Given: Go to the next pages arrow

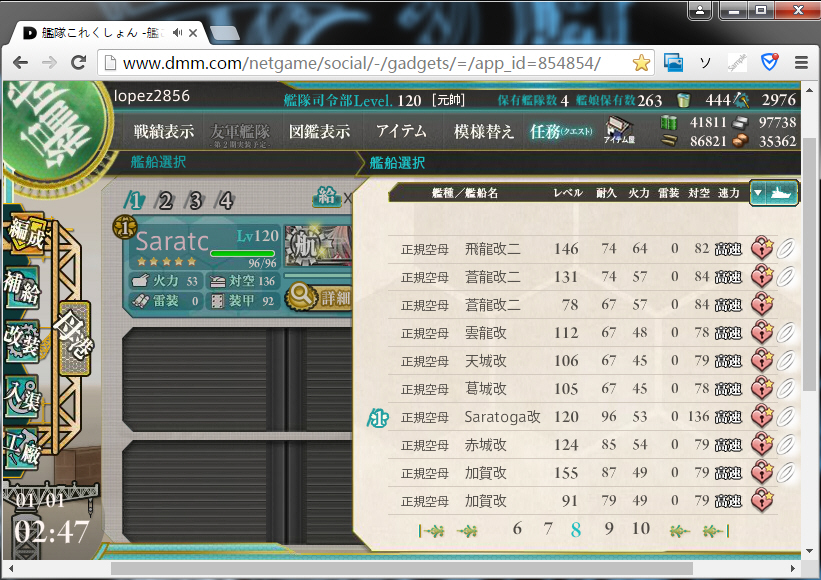Looking at the screenshot, I should coord(680,531).
